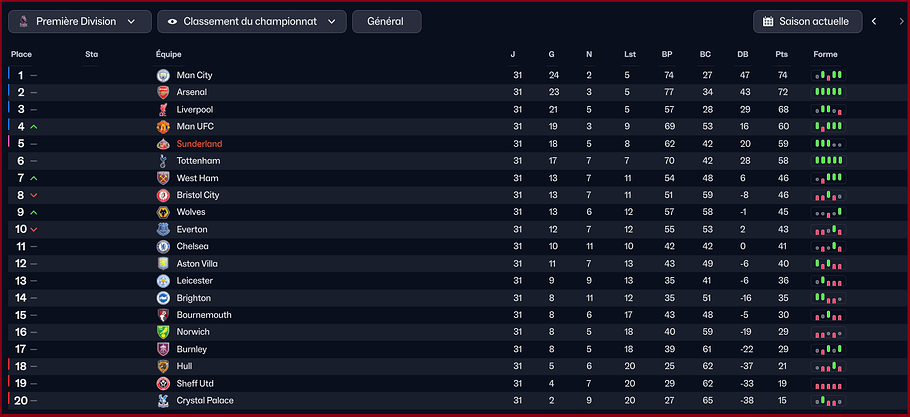Click the Man City club badge
Screen dimensions: 910x417
pos(162,75)
